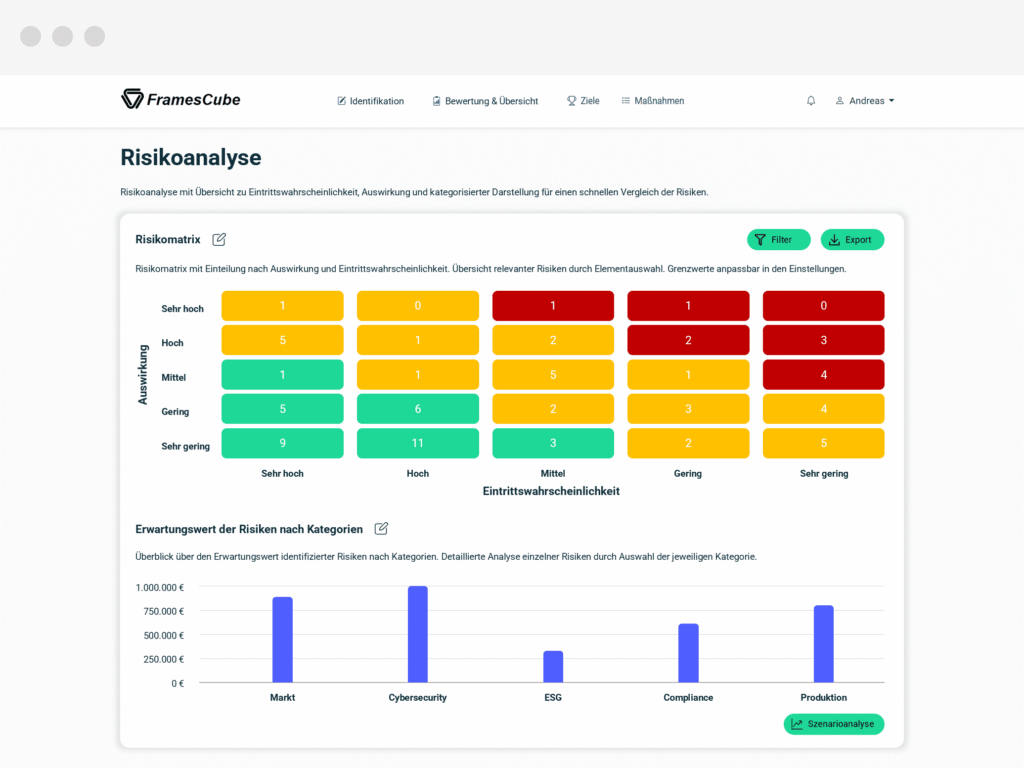Click the Filter button
1024x768 pixels.
click(x=778, y=240)
